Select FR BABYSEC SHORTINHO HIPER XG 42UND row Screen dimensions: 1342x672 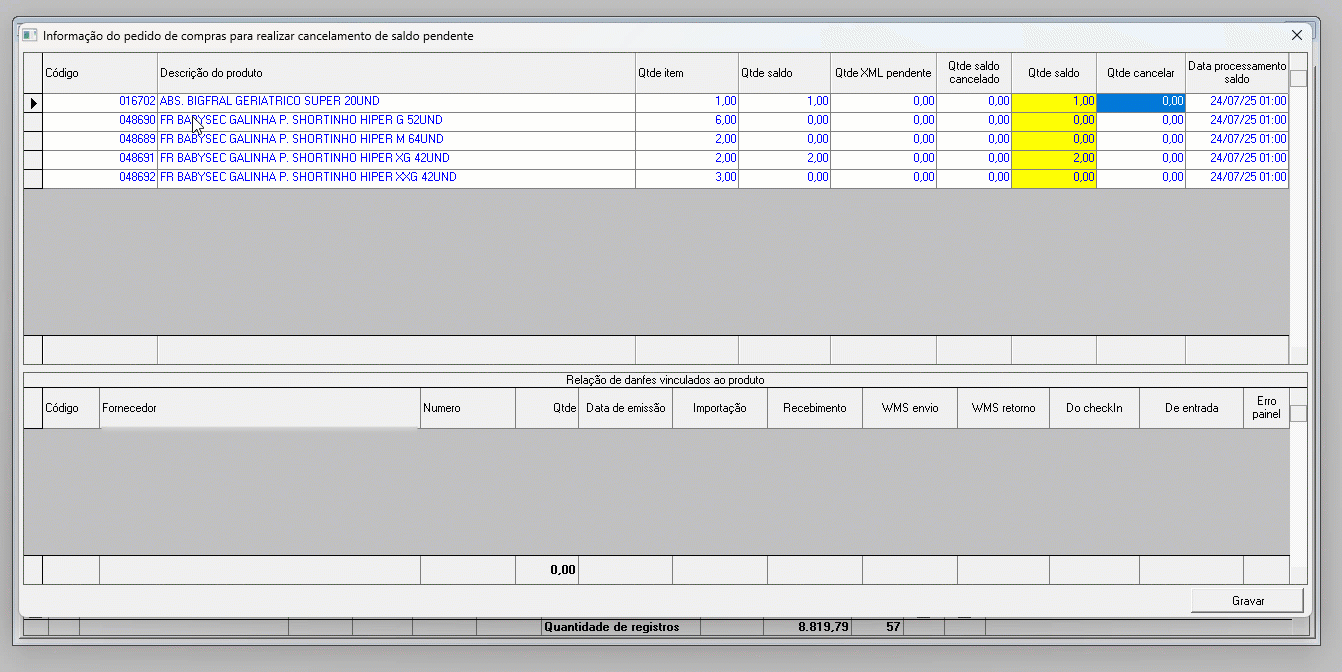pyautogui.click(x=396, y=159)
